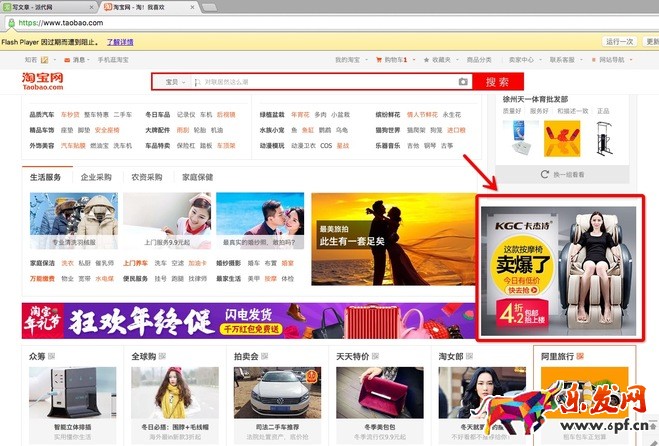Click the 运行一次 button

(x=619, y=42)
